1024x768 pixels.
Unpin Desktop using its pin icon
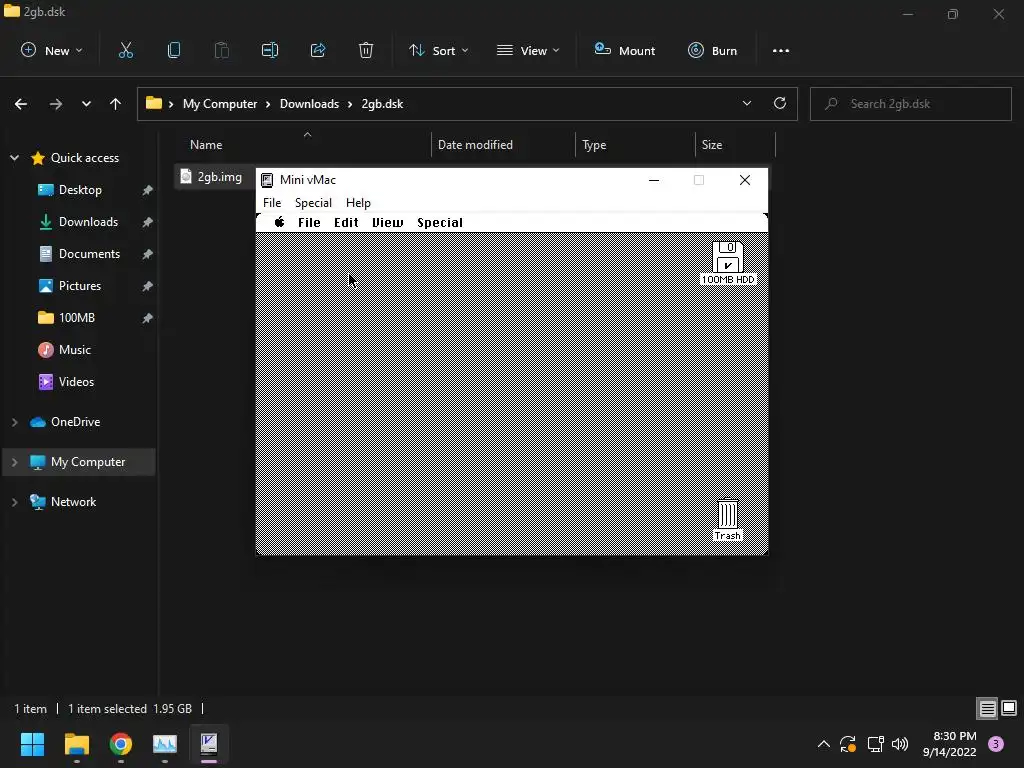148,190
